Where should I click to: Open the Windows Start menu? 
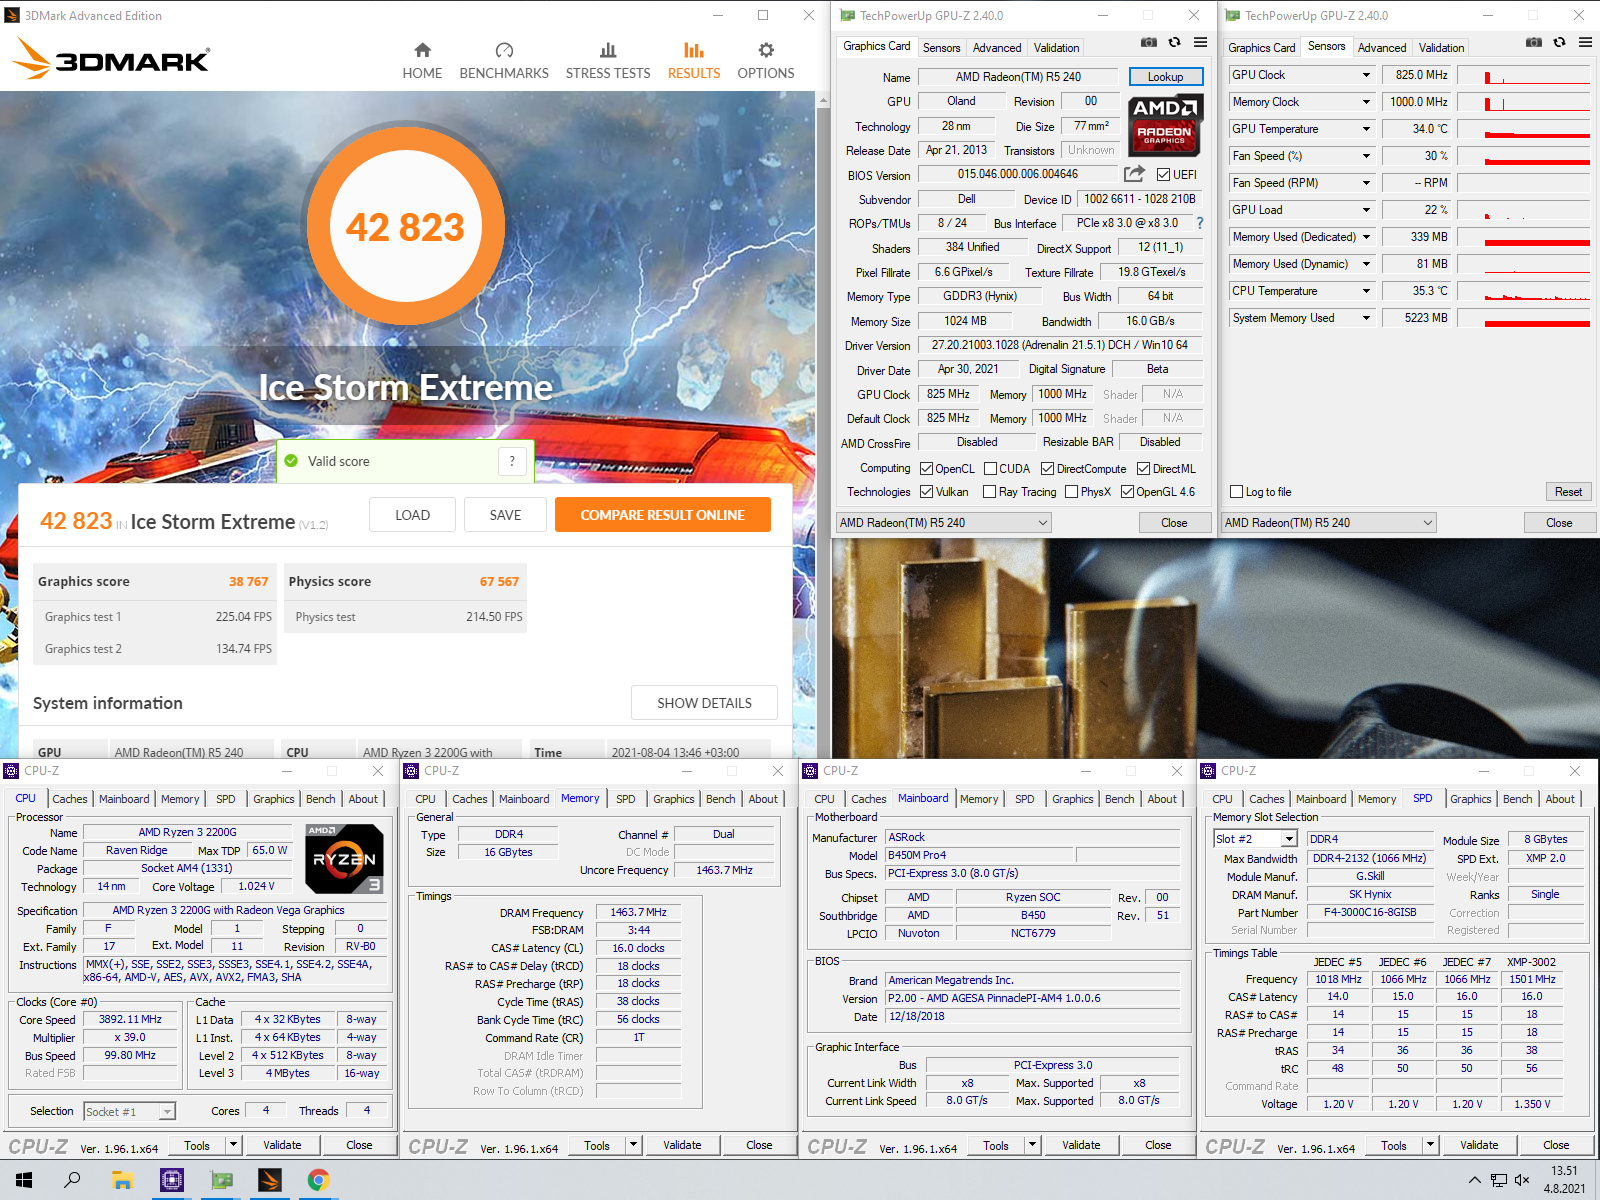click(24, 1180)
